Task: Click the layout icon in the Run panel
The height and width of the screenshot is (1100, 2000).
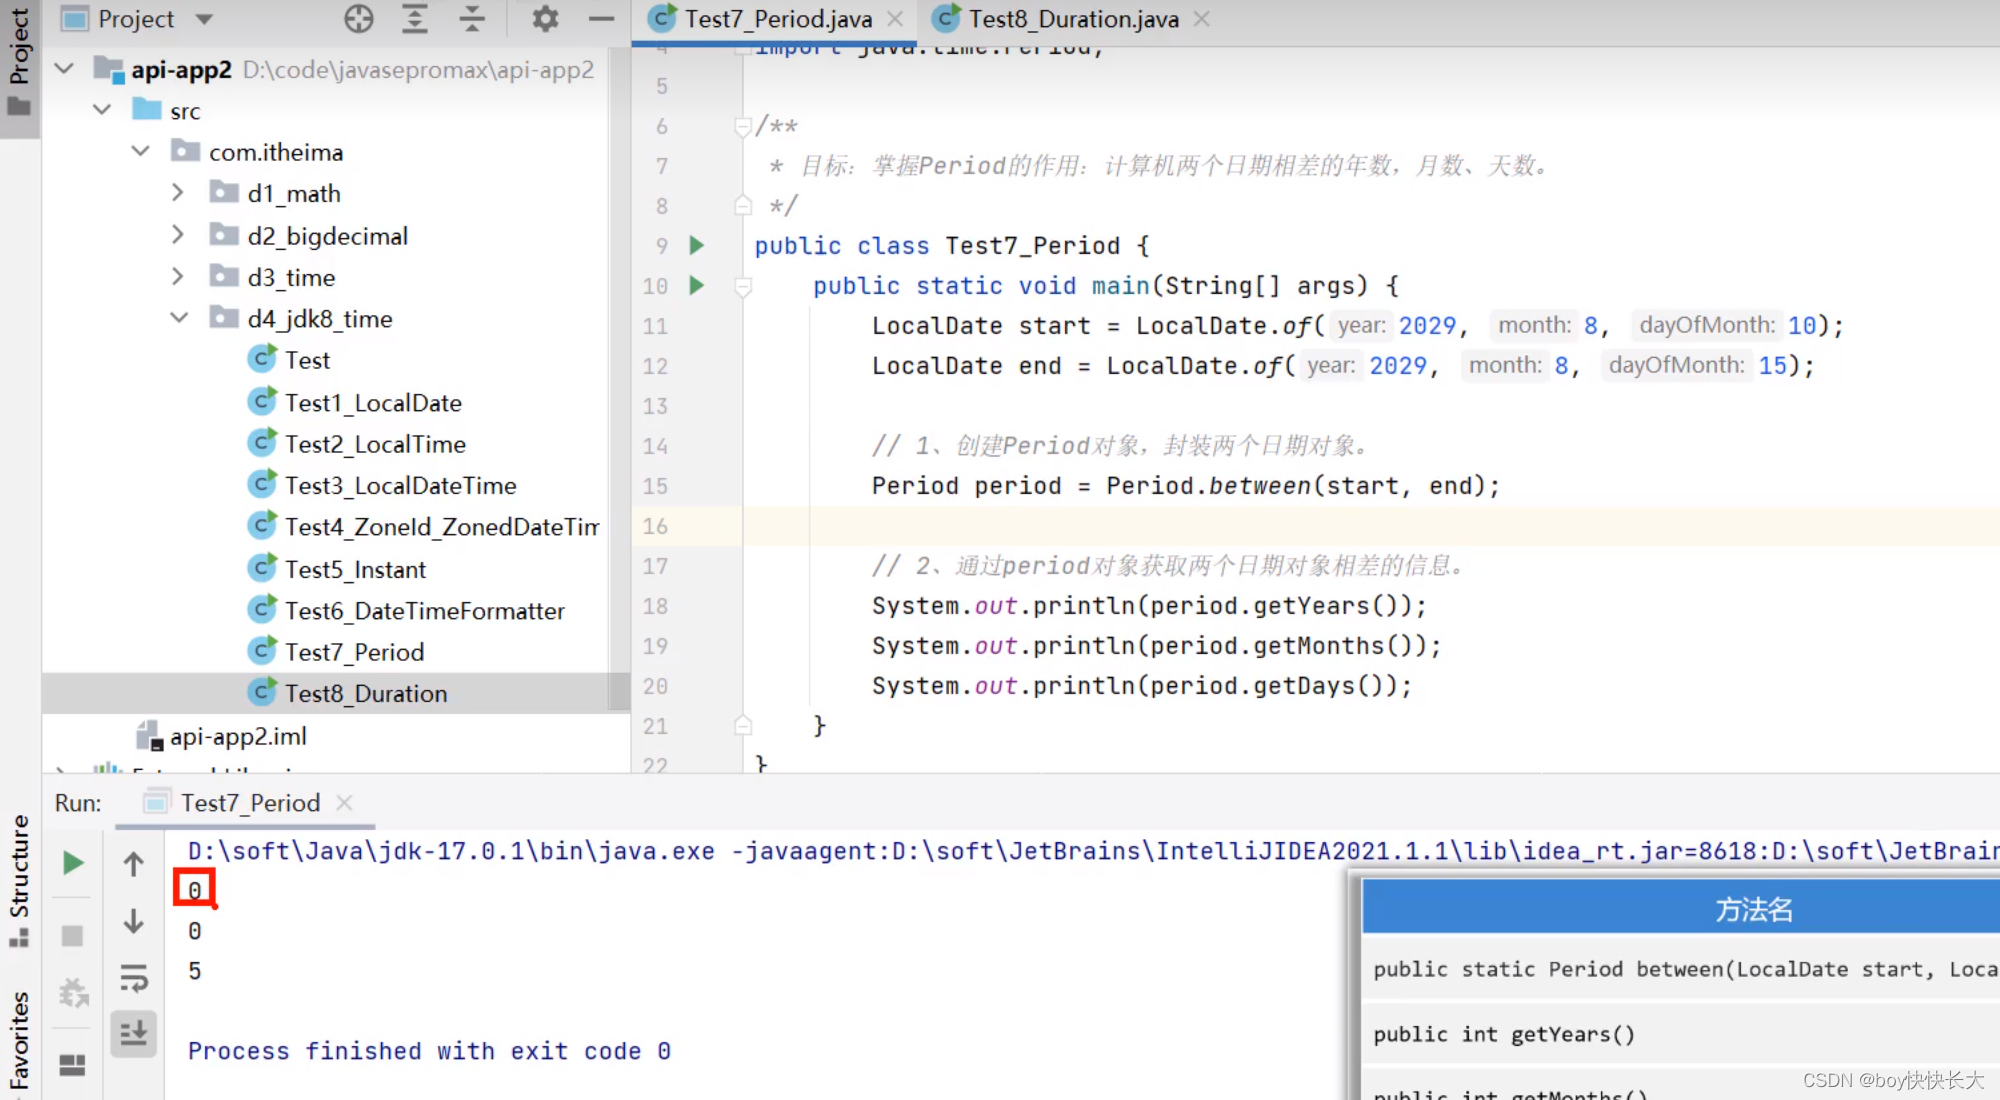Action: [72, 1065]
